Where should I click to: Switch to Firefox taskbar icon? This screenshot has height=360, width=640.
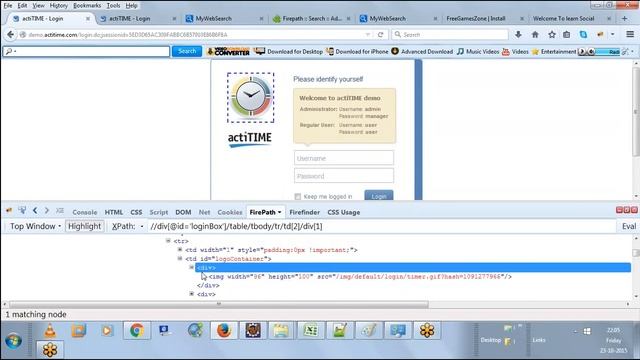pos(224,331)
